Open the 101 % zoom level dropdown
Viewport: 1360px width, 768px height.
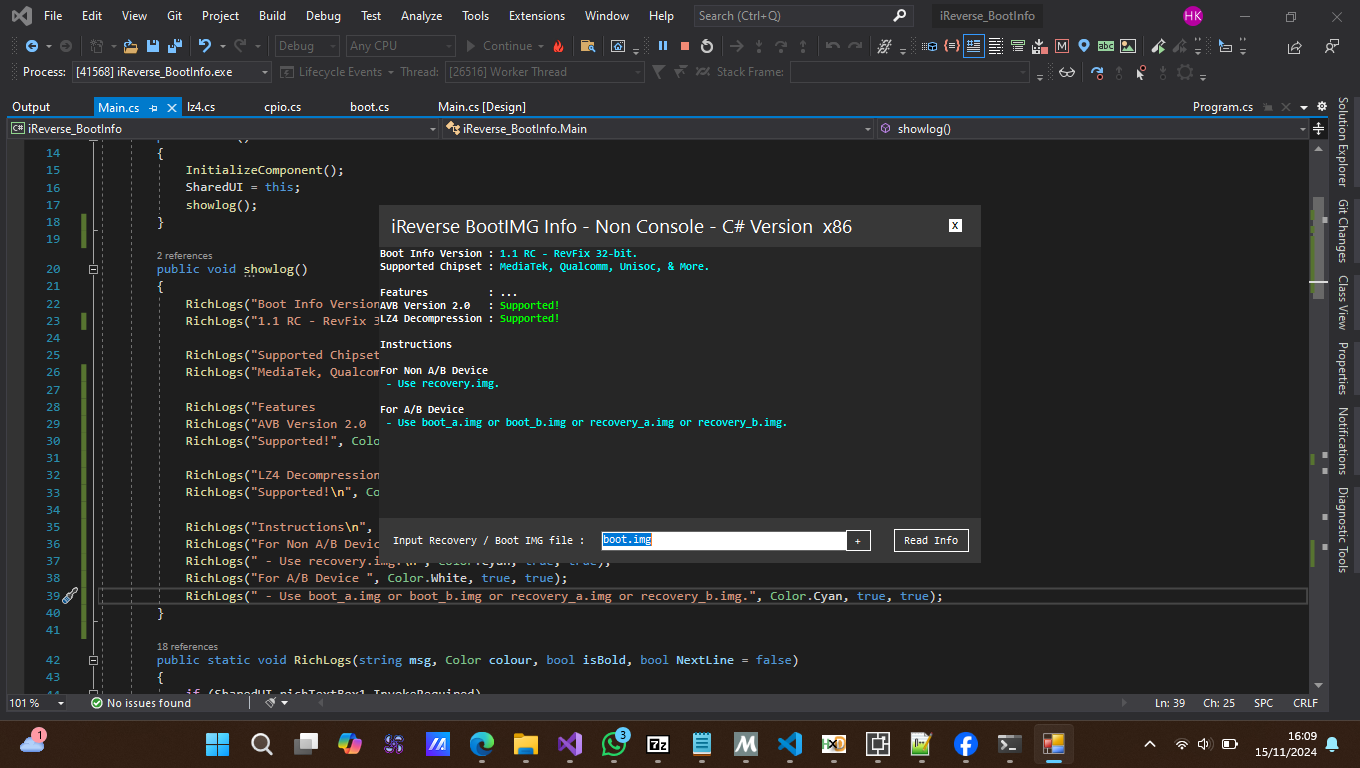click(x=38, y=703)
